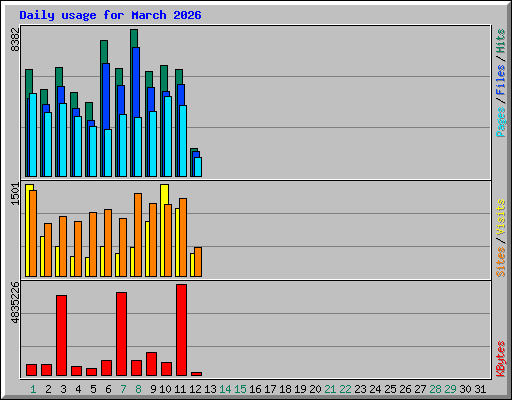The image size is (512, 400).
Task: Click day 14 on the x-axis
Action: (x=225, y=389)
